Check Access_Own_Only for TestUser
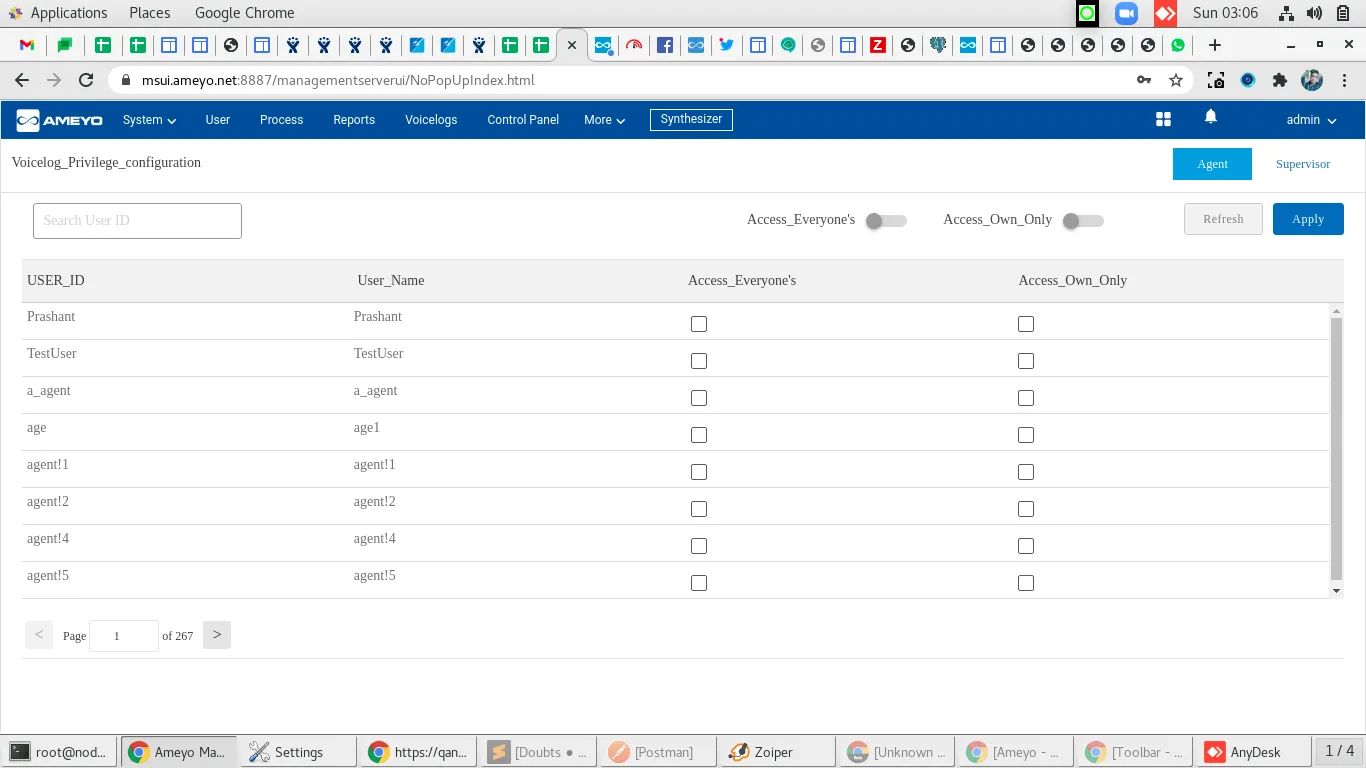The height and width of the screenshot is (768, 1366). click(1026, 361)
